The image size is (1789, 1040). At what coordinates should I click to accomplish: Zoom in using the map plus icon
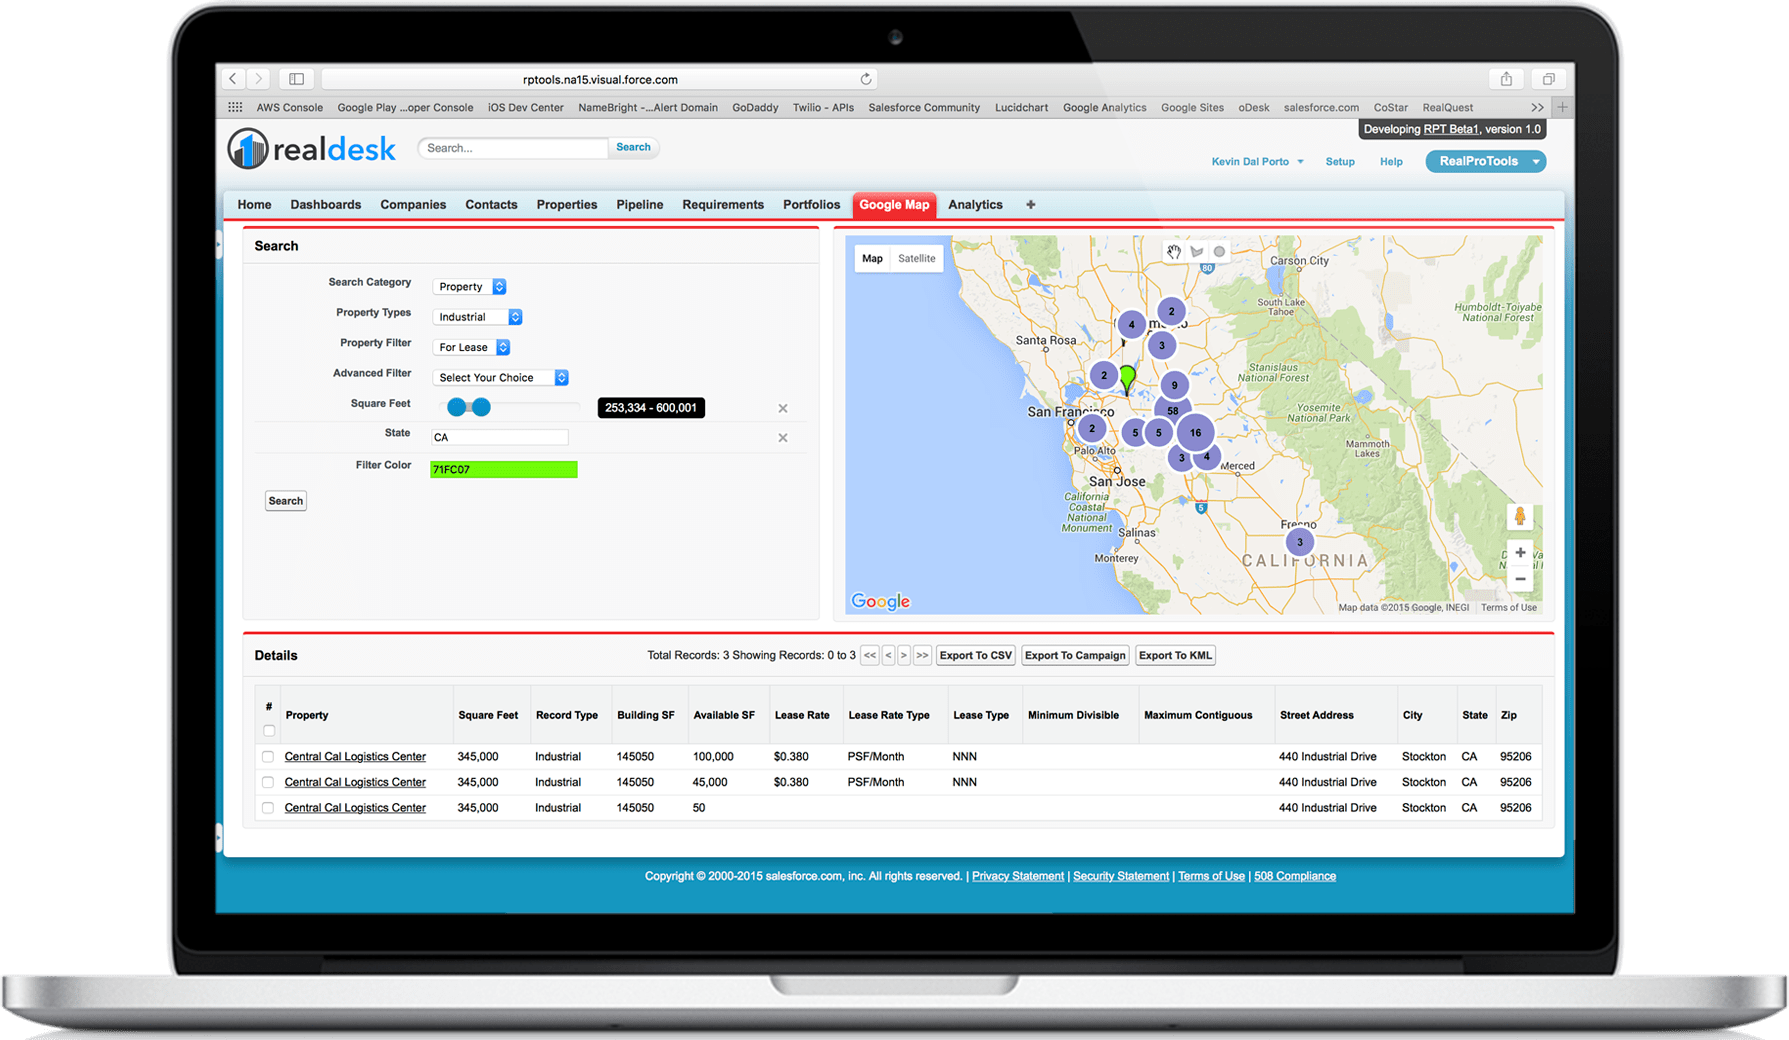coord(1520,552)
